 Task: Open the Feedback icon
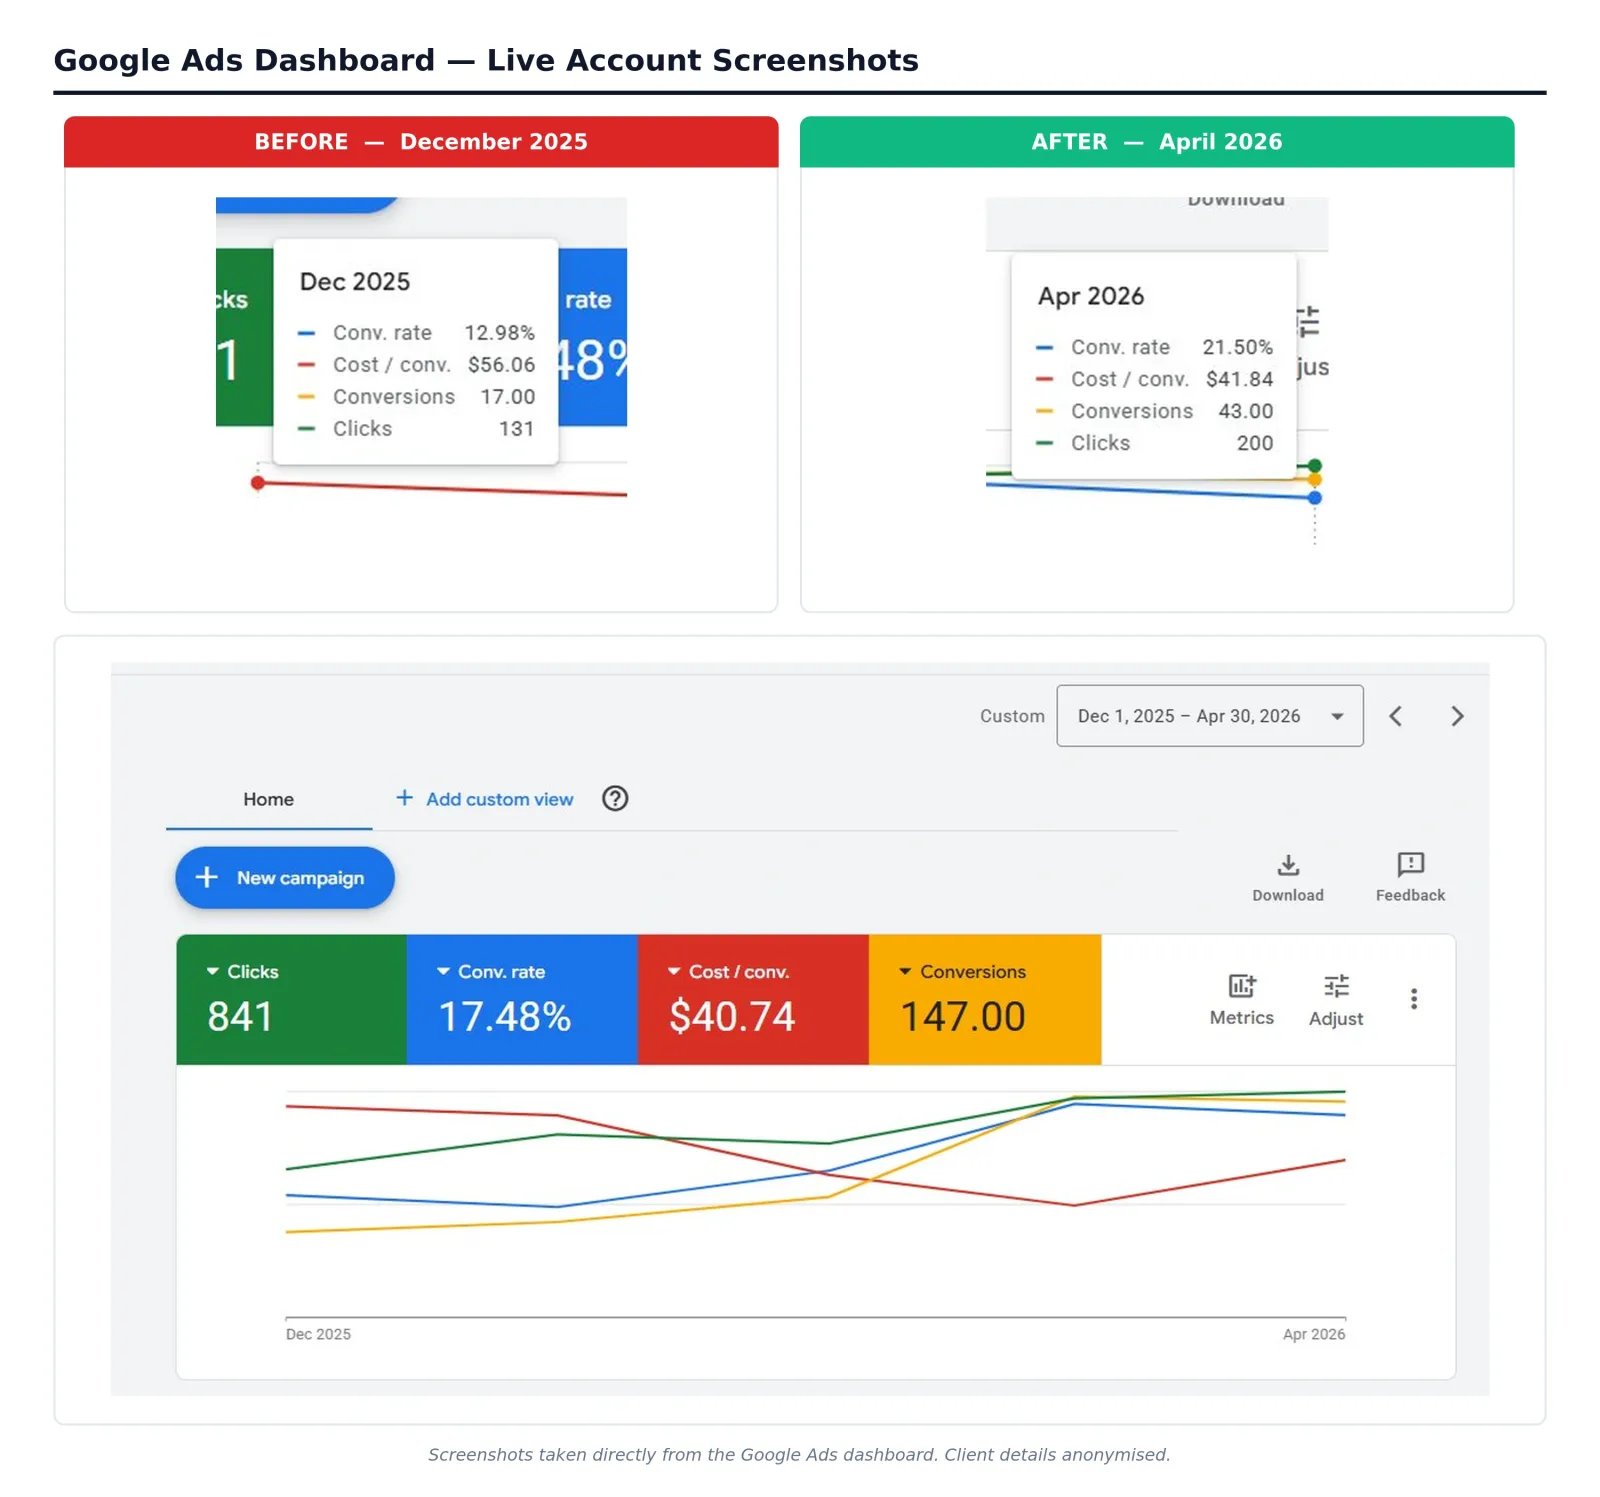1410,865
